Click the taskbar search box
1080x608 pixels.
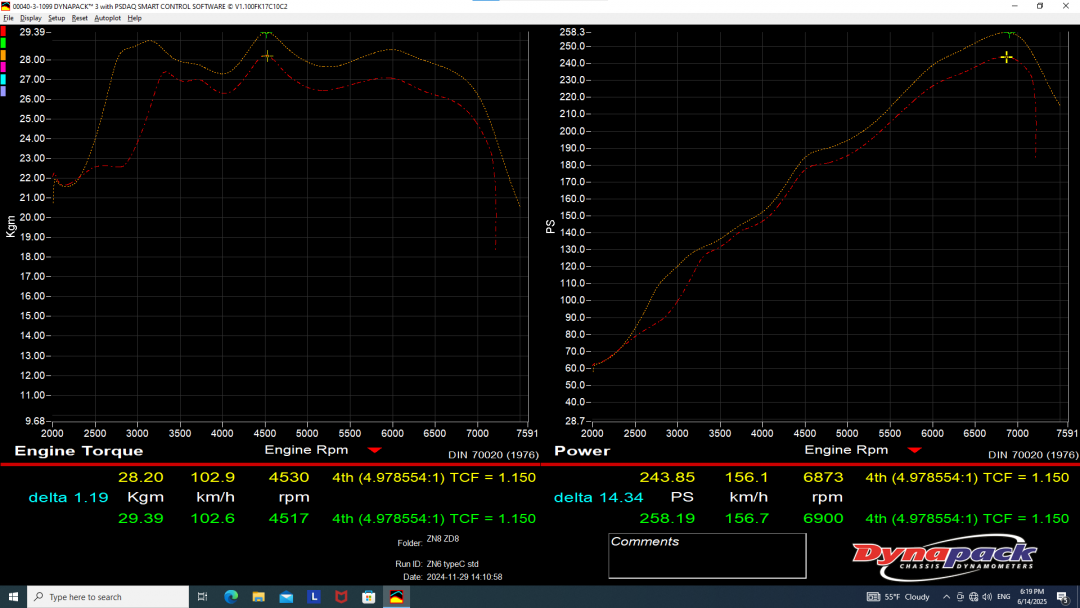[x=108, y=596]
